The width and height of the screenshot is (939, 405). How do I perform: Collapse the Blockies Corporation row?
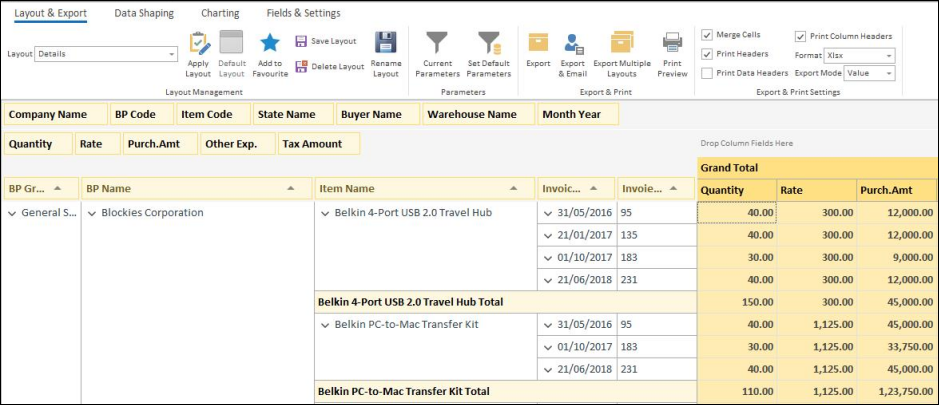91,213
